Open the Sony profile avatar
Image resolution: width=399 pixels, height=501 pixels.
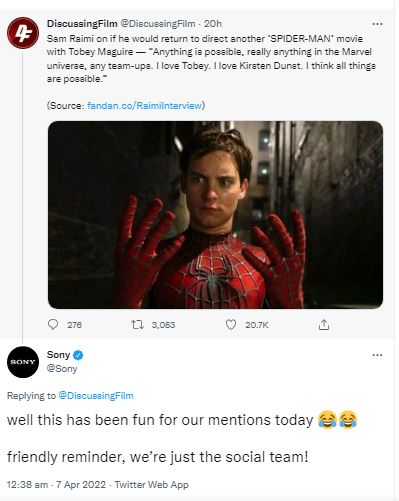pyautogui.click(x=23, y=362)
